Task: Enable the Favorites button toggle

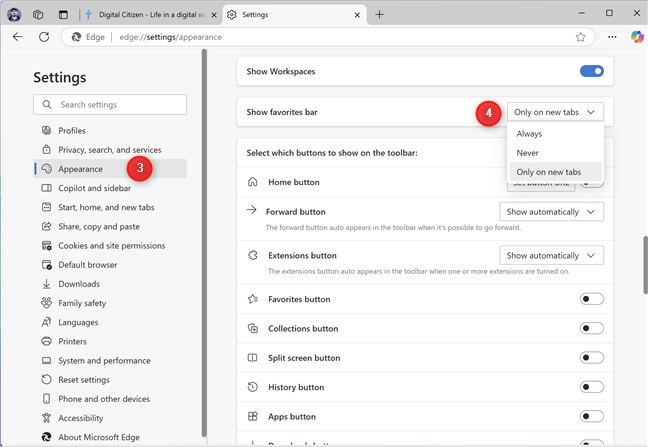Action: point(591,299)
